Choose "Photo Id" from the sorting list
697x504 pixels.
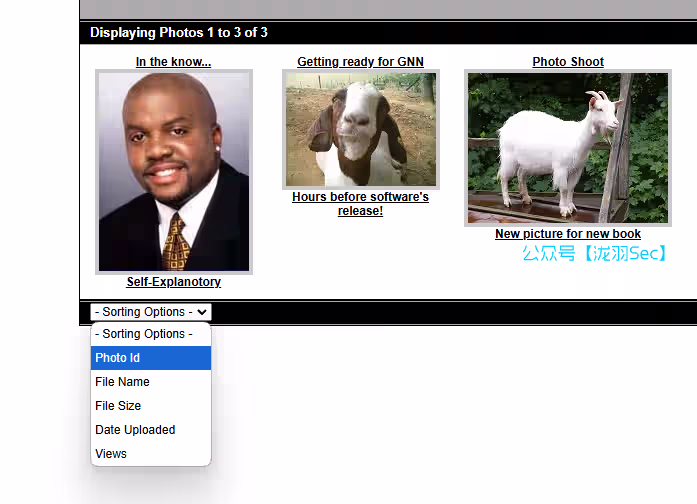(150, 358)
